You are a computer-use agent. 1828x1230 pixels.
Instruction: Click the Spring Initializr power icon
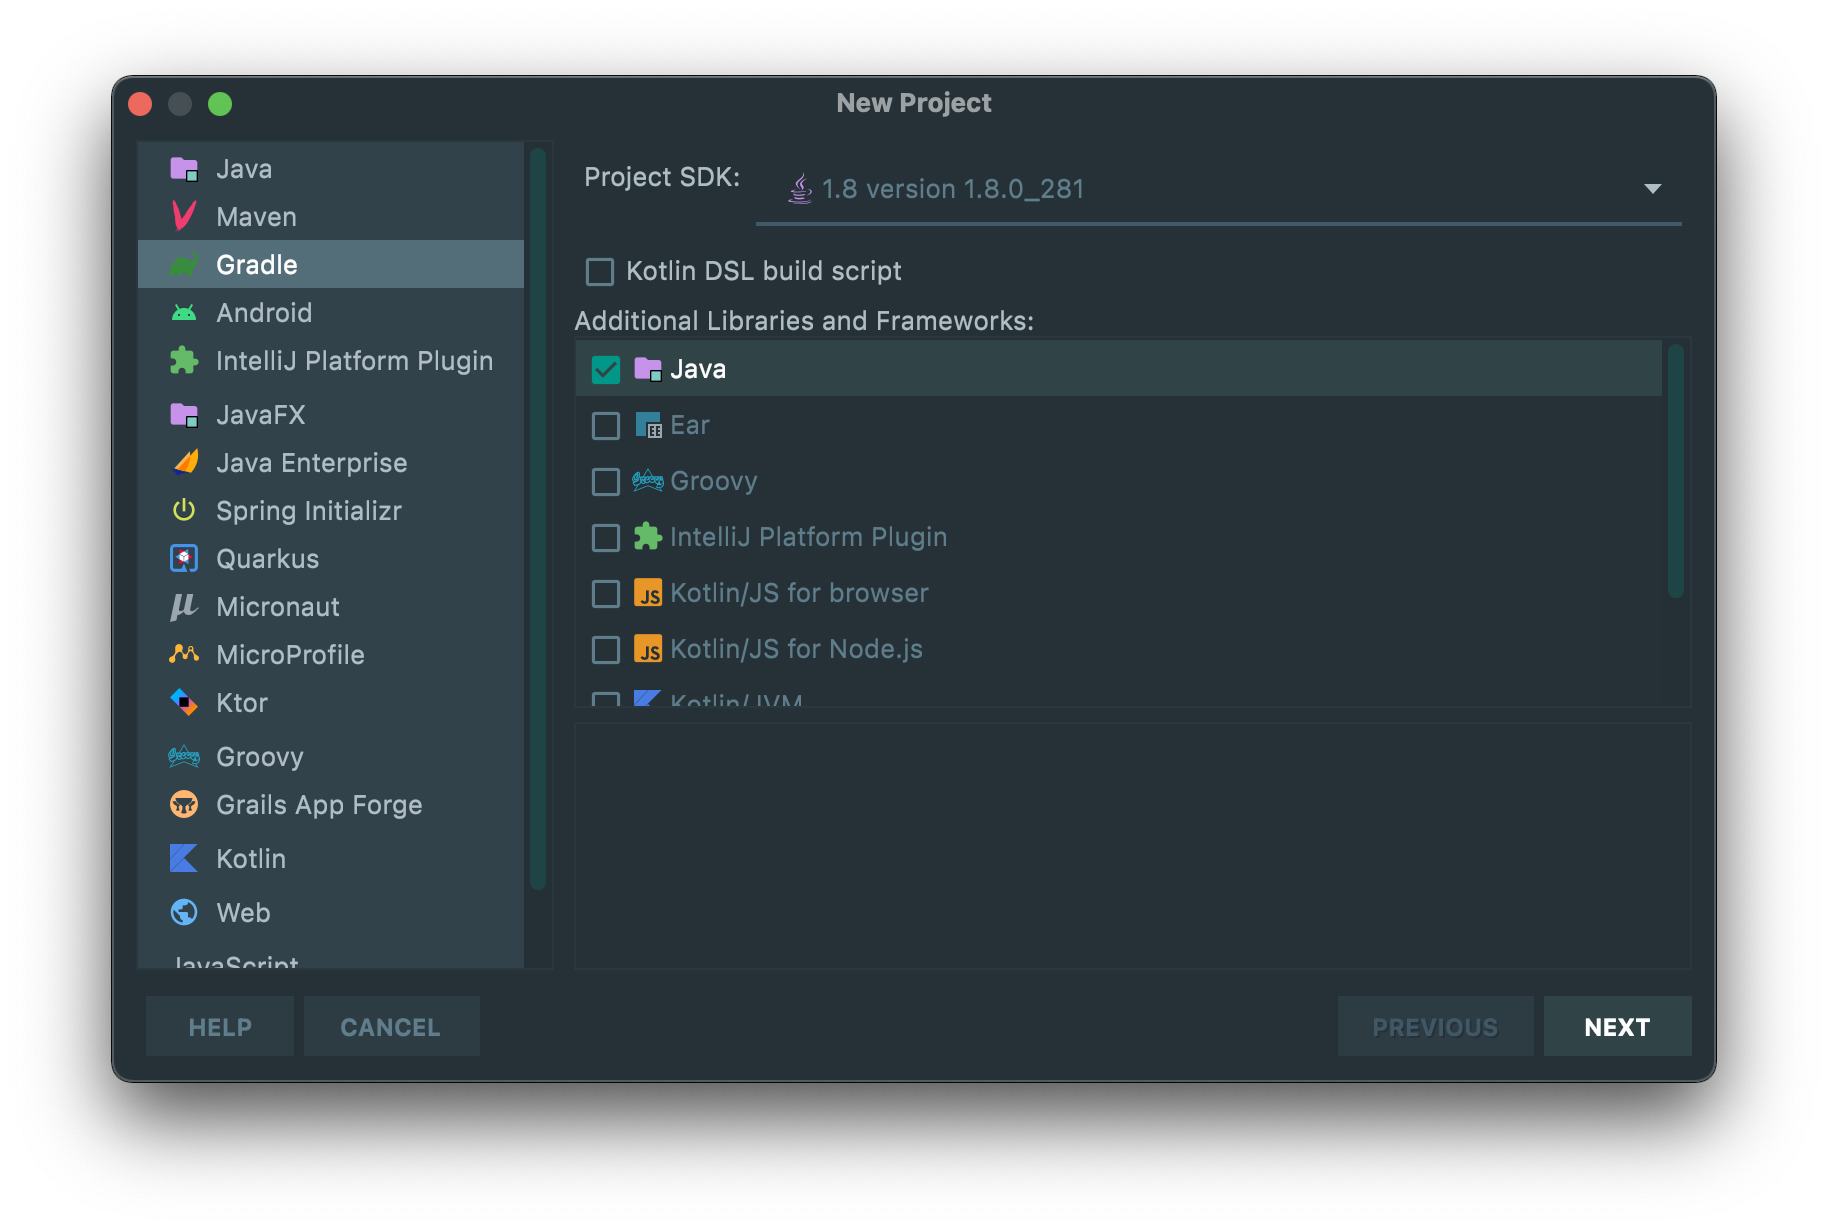click(x=184, y=510)
